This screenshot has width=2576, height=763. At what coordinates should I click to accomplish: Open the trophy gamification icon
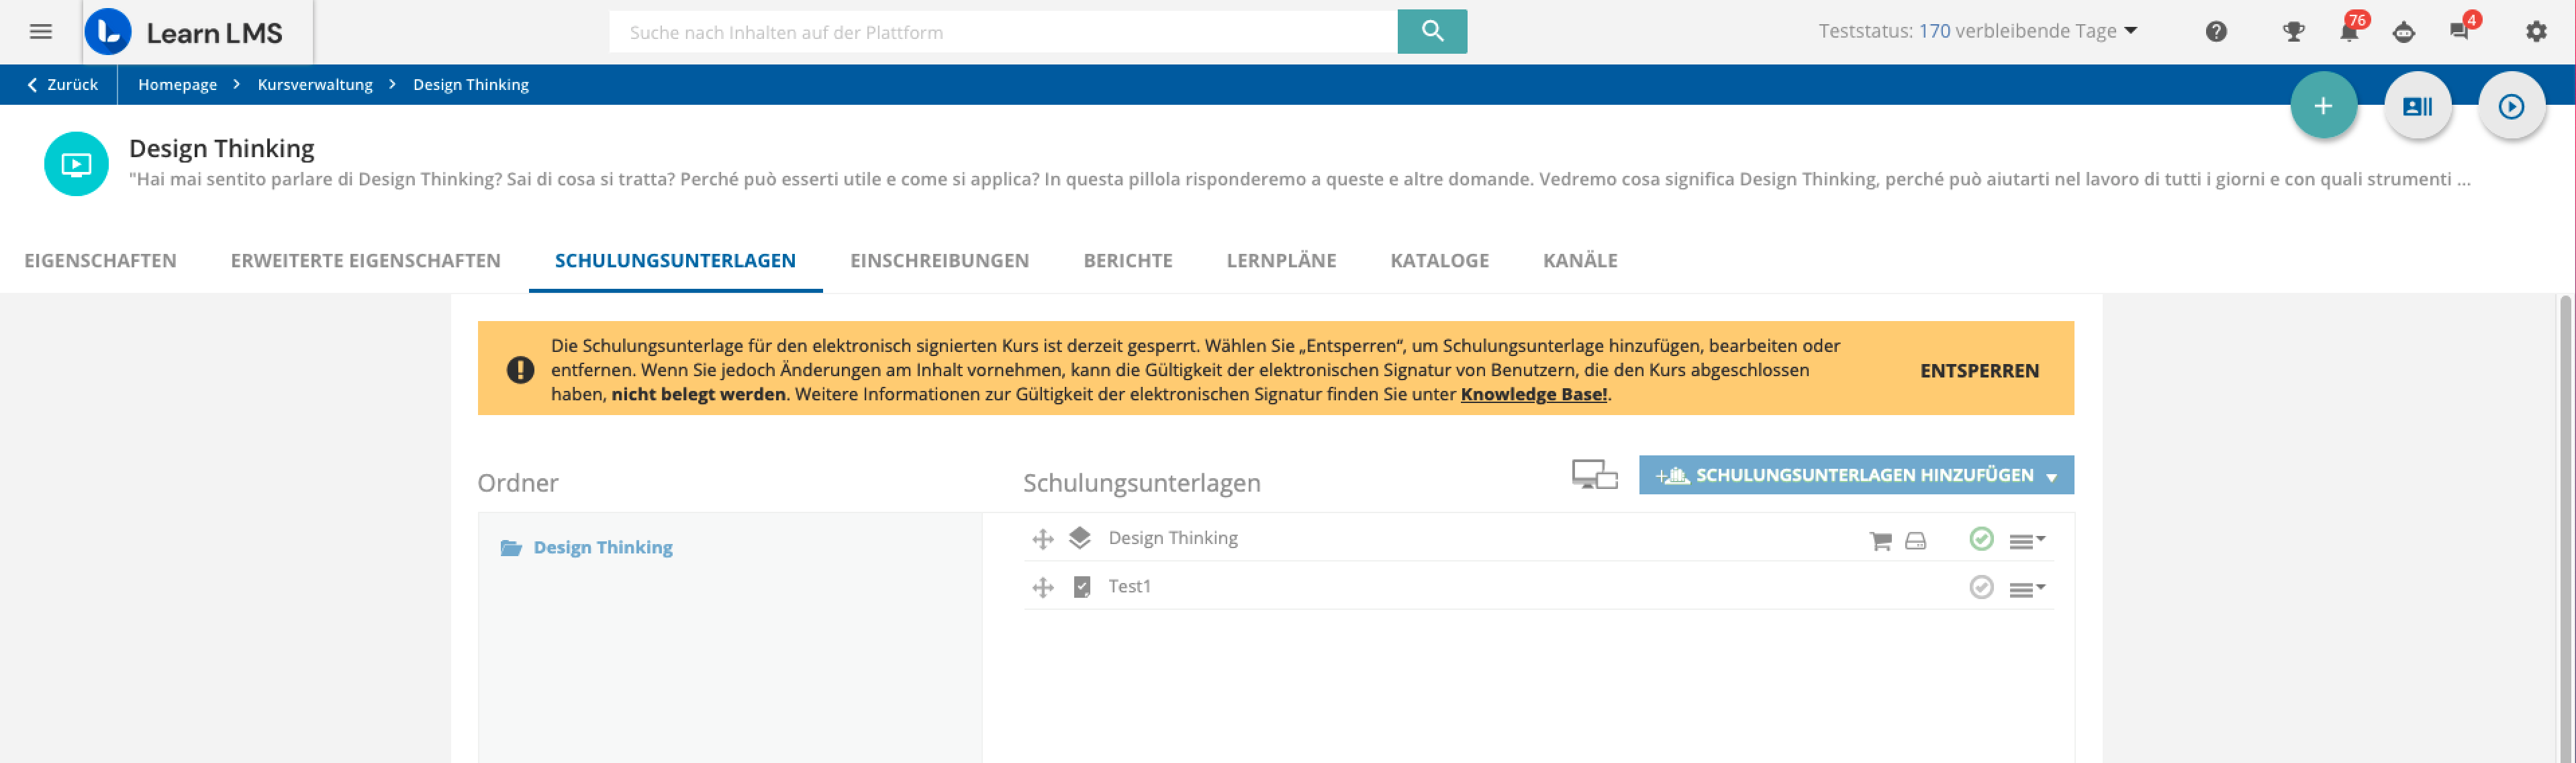(2294, 32)
